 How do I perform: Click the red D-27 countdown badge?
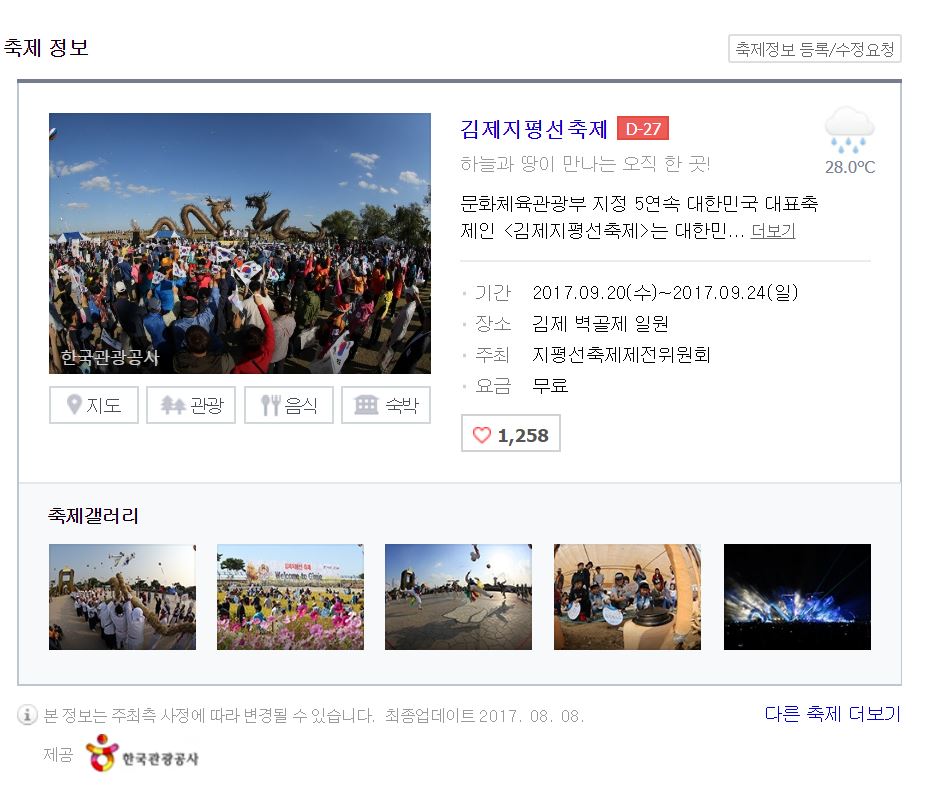(642, 129)
